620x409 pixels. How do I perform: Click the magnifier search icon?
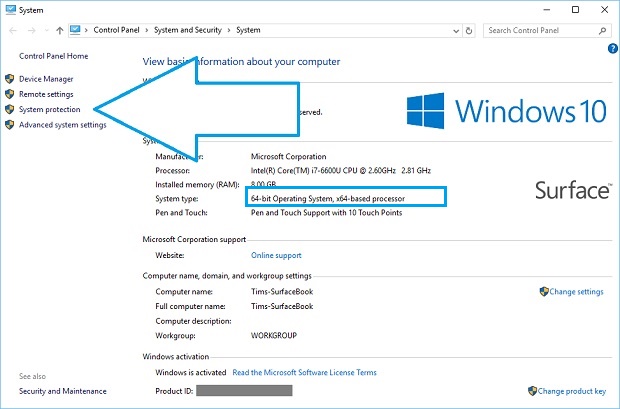pyautogui.click(x=603, y=30)
